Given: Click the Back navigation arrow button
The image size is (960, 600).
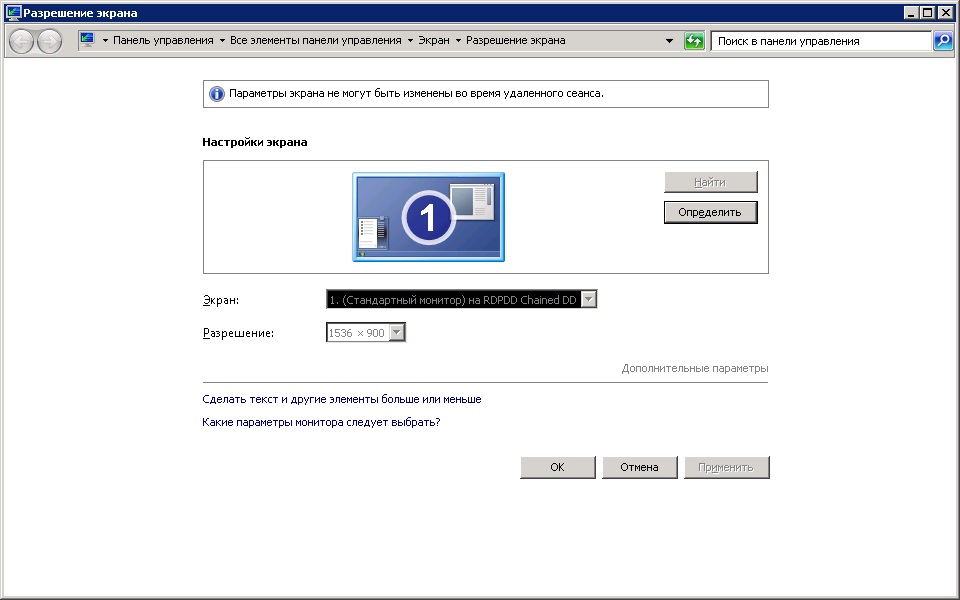Looking at the screenshot, I should (22, 41).
